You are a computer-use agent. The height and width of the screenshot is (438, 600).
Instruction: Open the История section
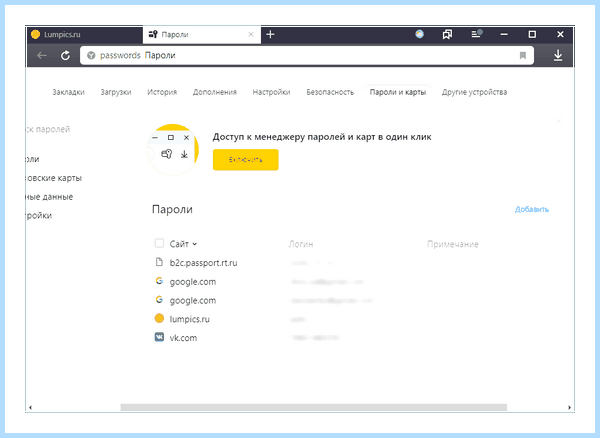[x=162, y=92]
